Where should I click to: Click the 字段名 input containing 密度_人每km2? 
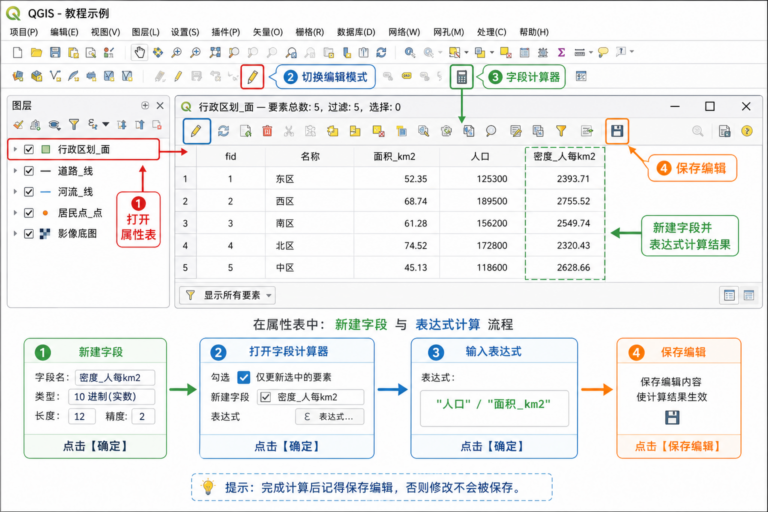(x=115, y=378)
